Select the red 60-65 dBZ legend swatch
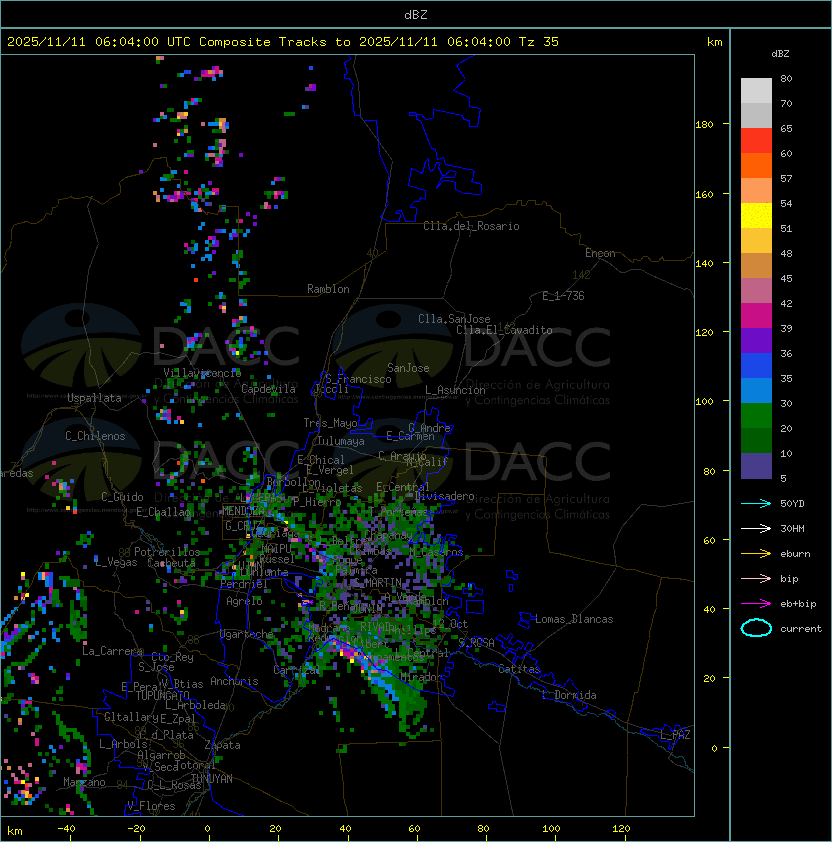832x842 pixels. (756, 141)
